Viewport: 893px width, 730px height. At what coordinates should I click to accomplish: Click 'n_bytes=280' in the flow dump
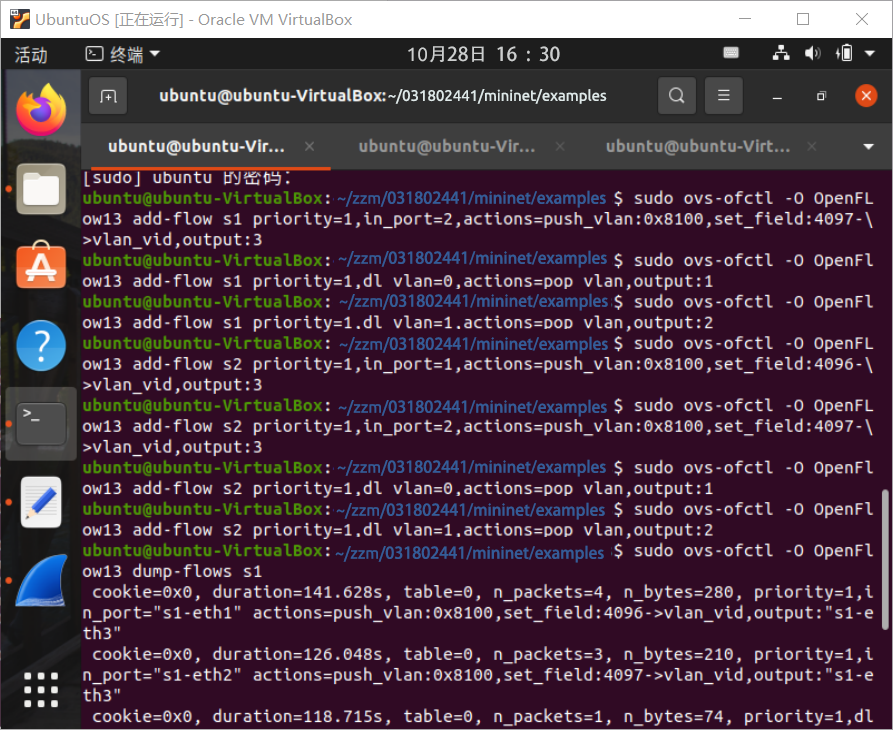(678, 592)
